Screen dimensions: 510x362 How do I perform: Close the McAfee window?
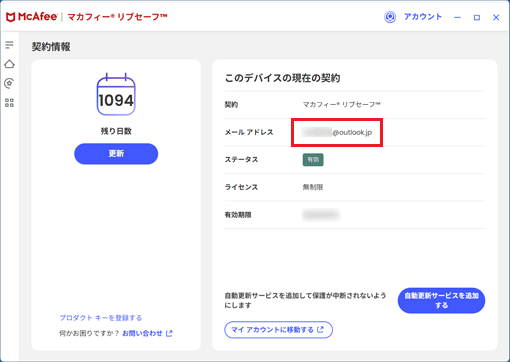pyautogui.click(x=496, y=17)
